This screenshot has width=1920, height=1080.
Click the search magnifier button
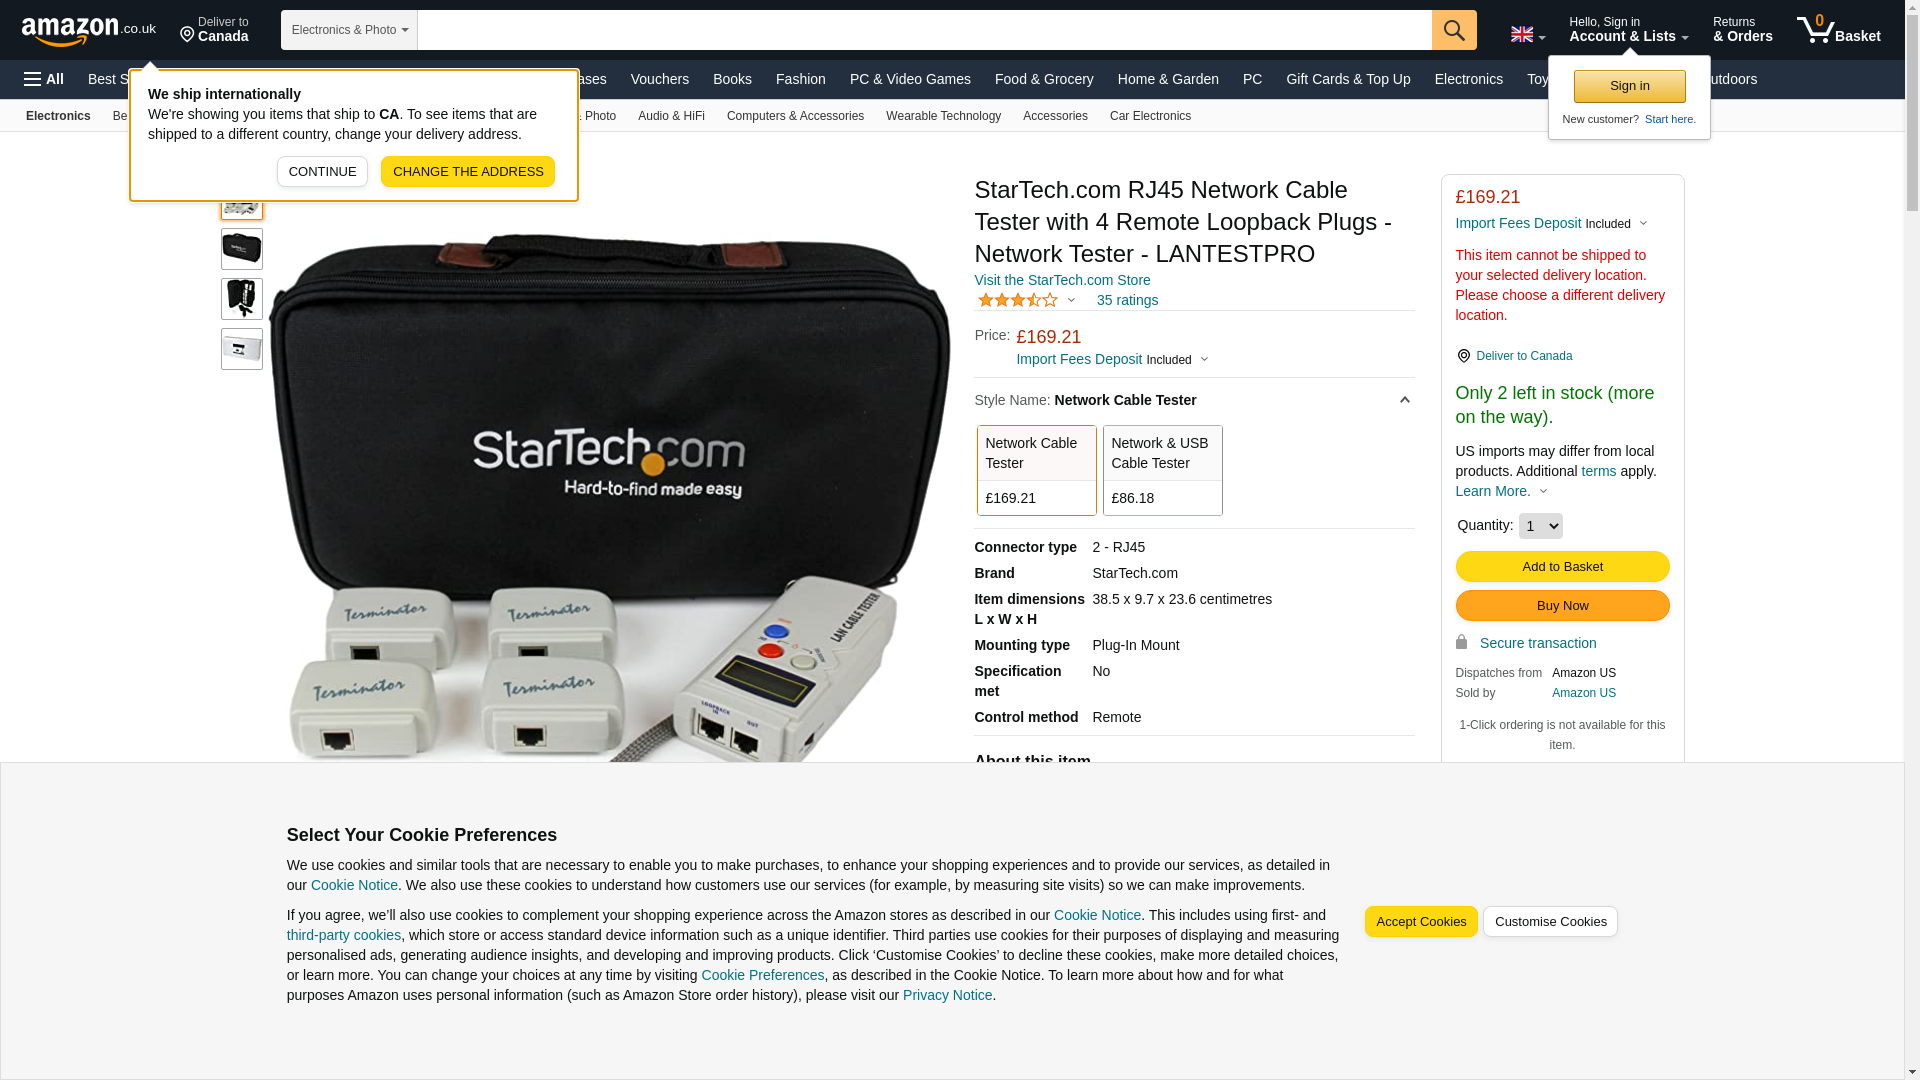[x=1454, y=30]
